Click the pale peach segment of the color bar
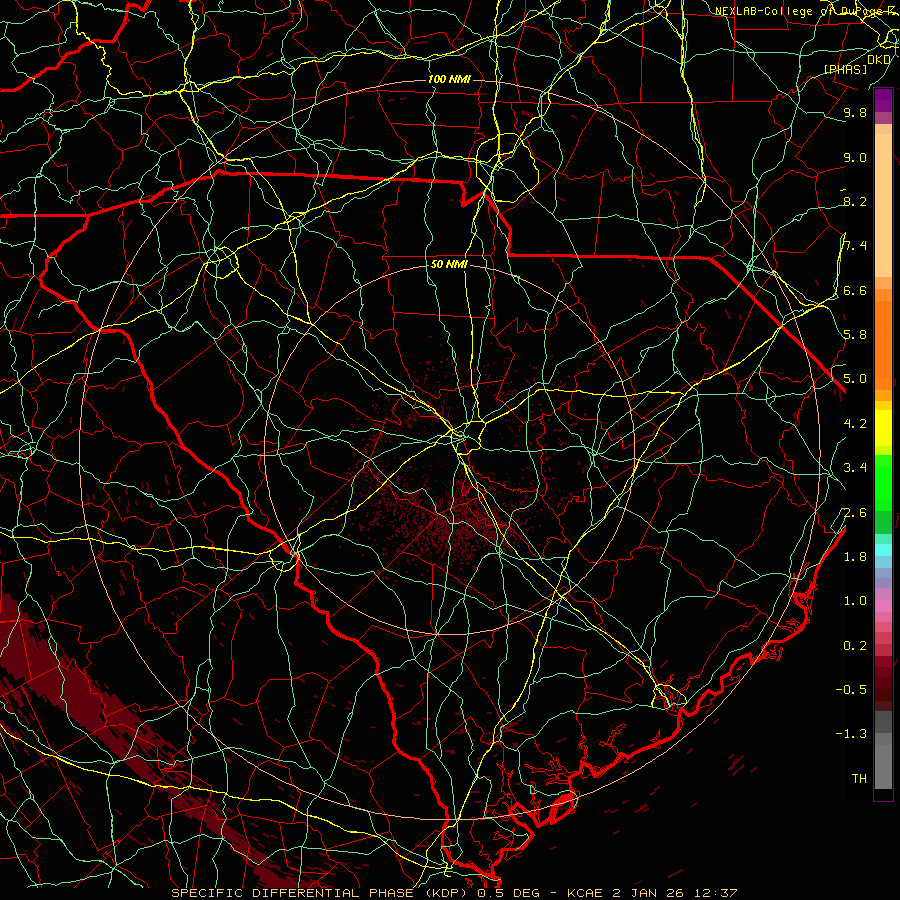 coord(883,205)
